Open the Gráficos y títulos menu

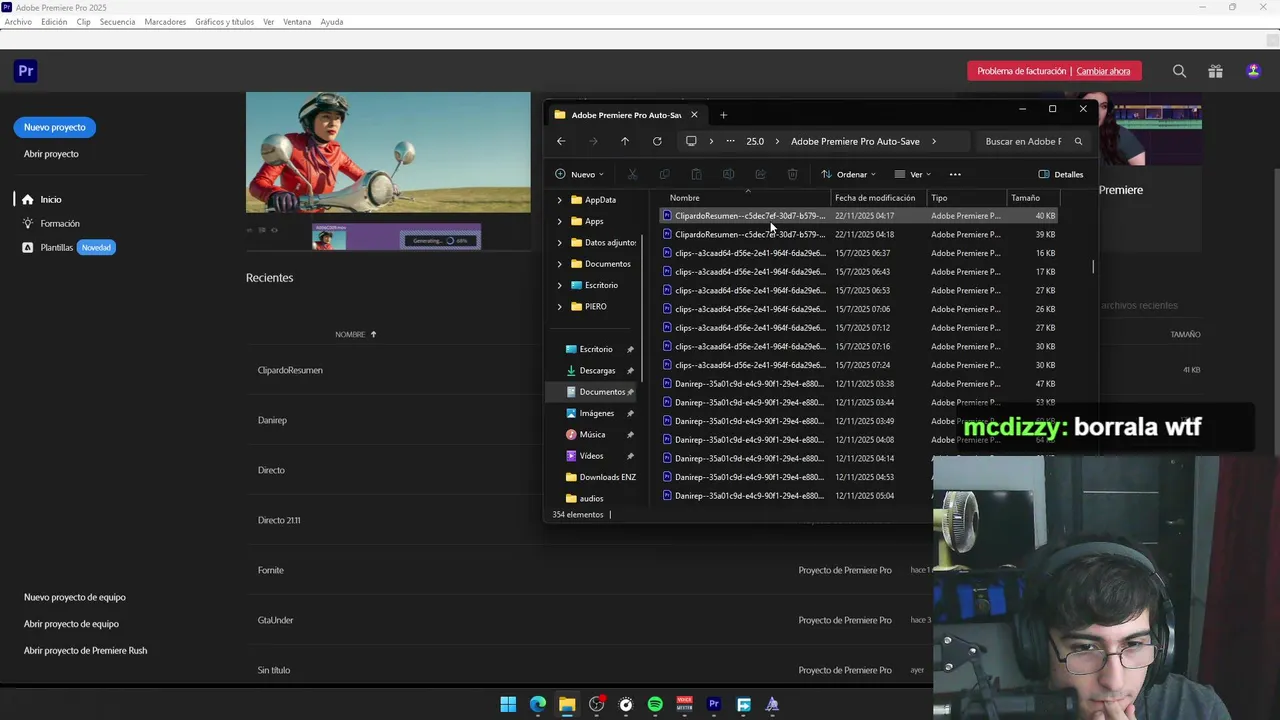[x=224, y=22]
